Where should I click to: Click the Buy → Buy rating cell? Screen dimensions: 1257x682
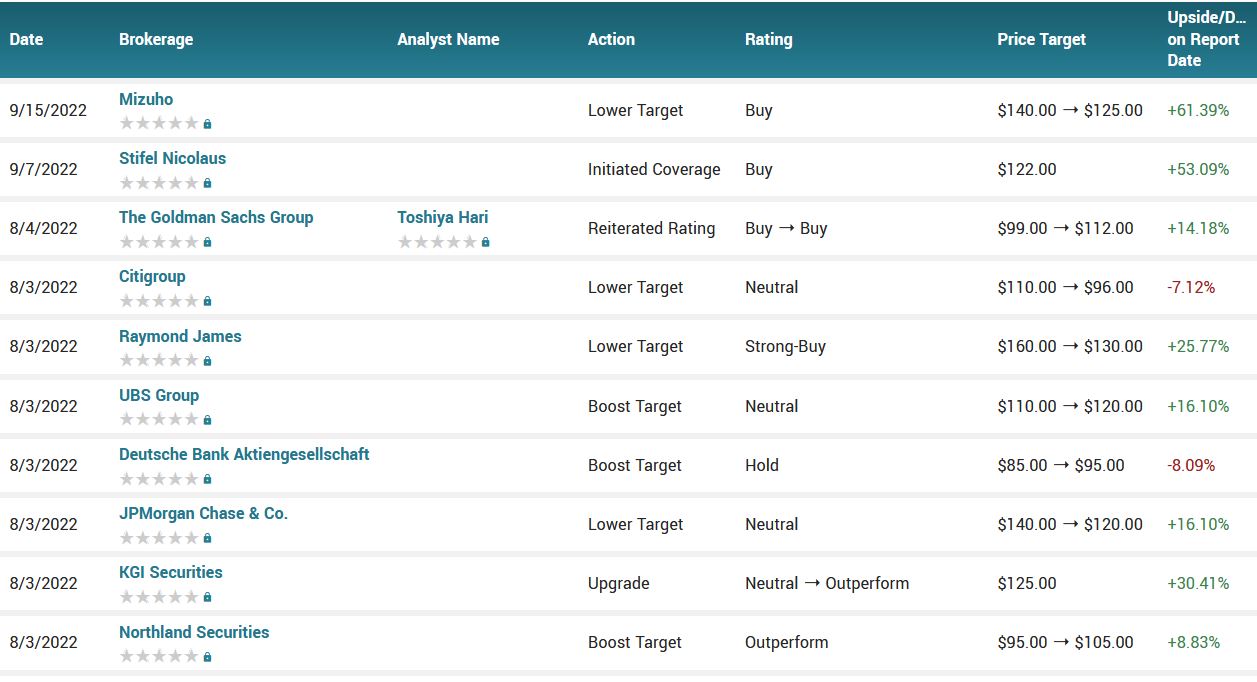point(786,228)
